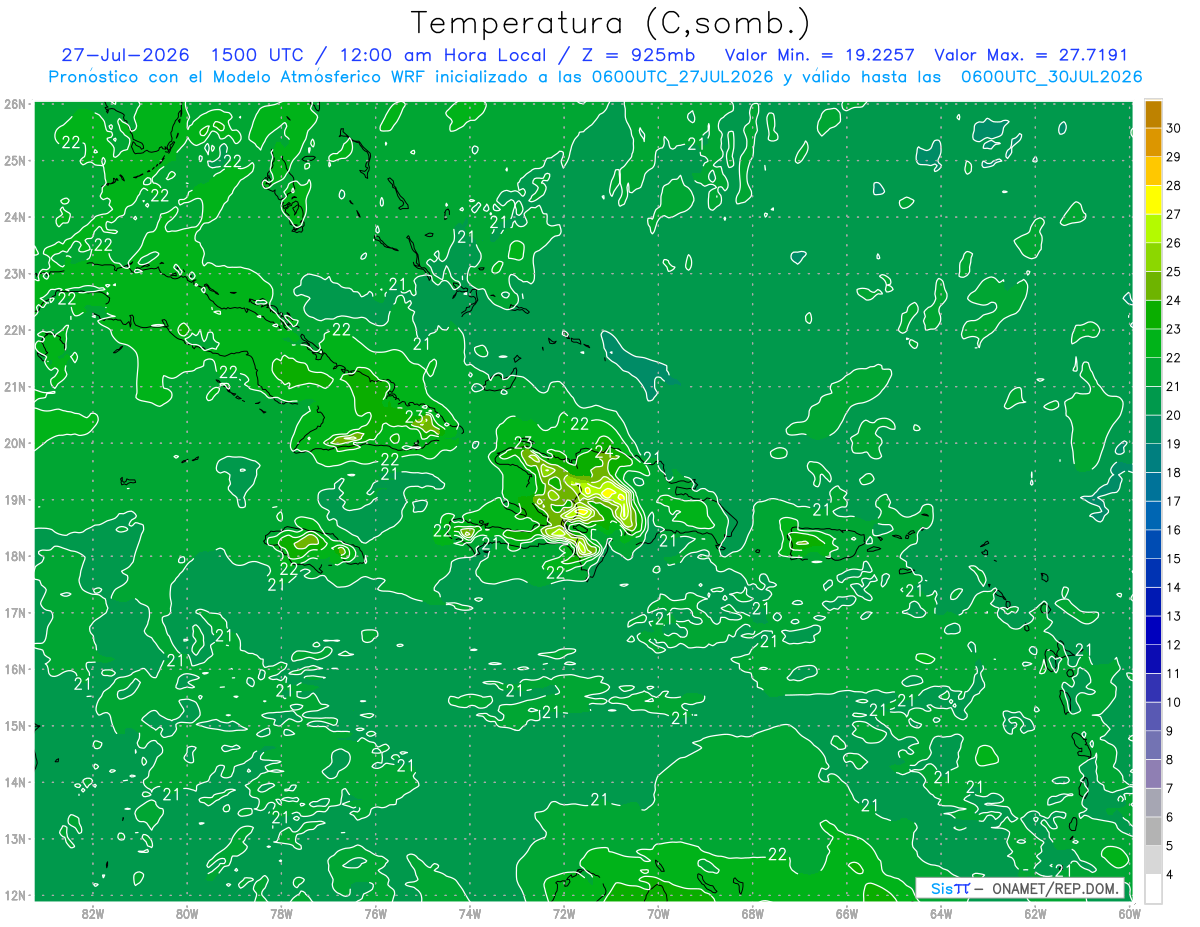The width and height of the screenshot is (1200, 927).
Task: Click the 24N latitude axis label
Action: (14, 217)
